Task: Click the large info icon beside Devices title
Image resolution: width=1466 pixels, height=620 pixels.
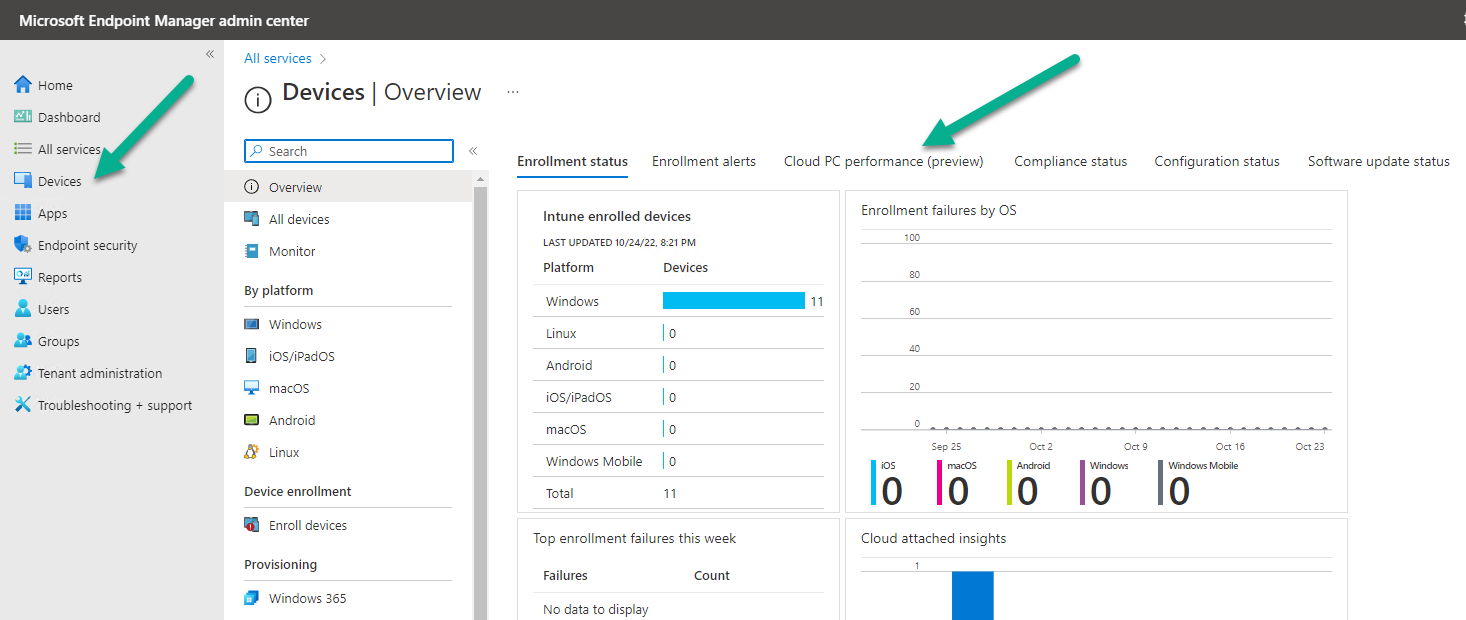Action: click(x=258, y=98)
